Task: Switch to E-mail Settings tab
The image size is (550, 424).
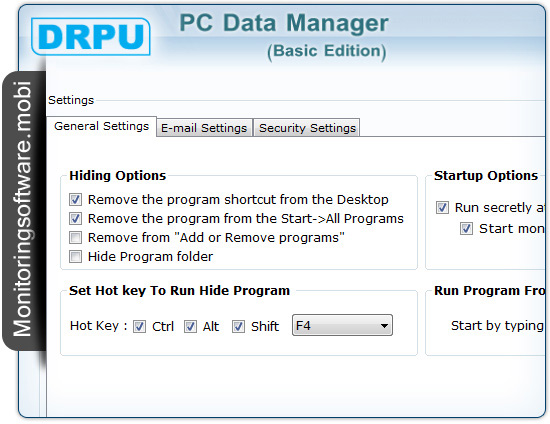Action: tap(204, 128)
